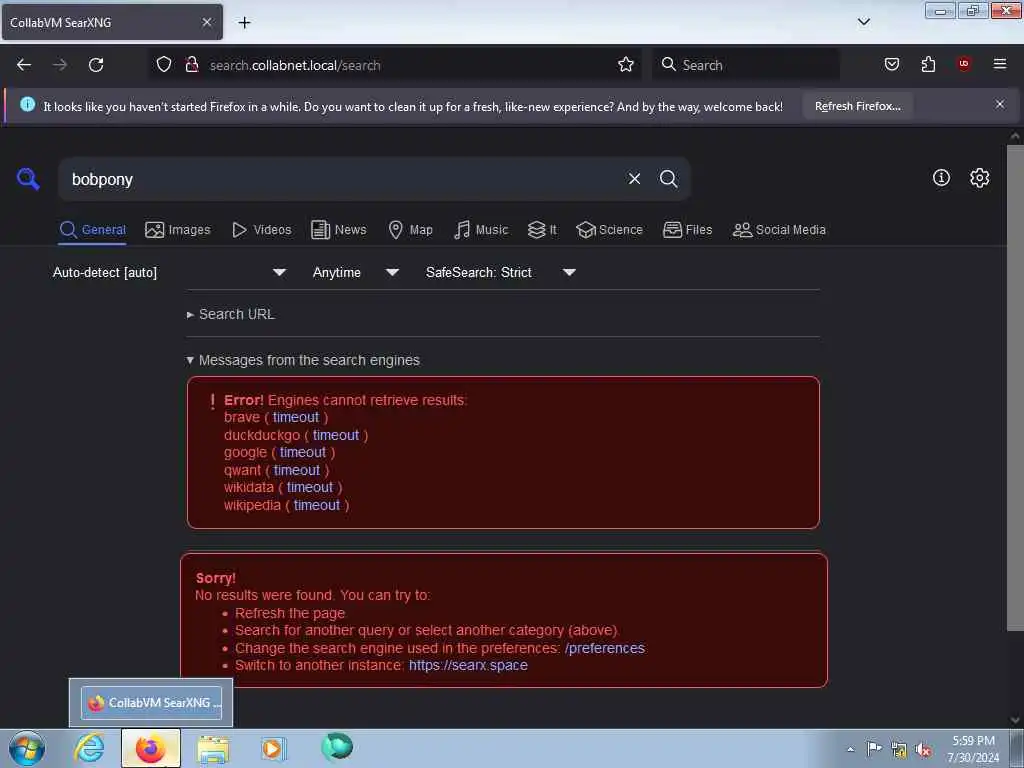
Task: Show hidden system tray icons
Action: pos(850,749)
